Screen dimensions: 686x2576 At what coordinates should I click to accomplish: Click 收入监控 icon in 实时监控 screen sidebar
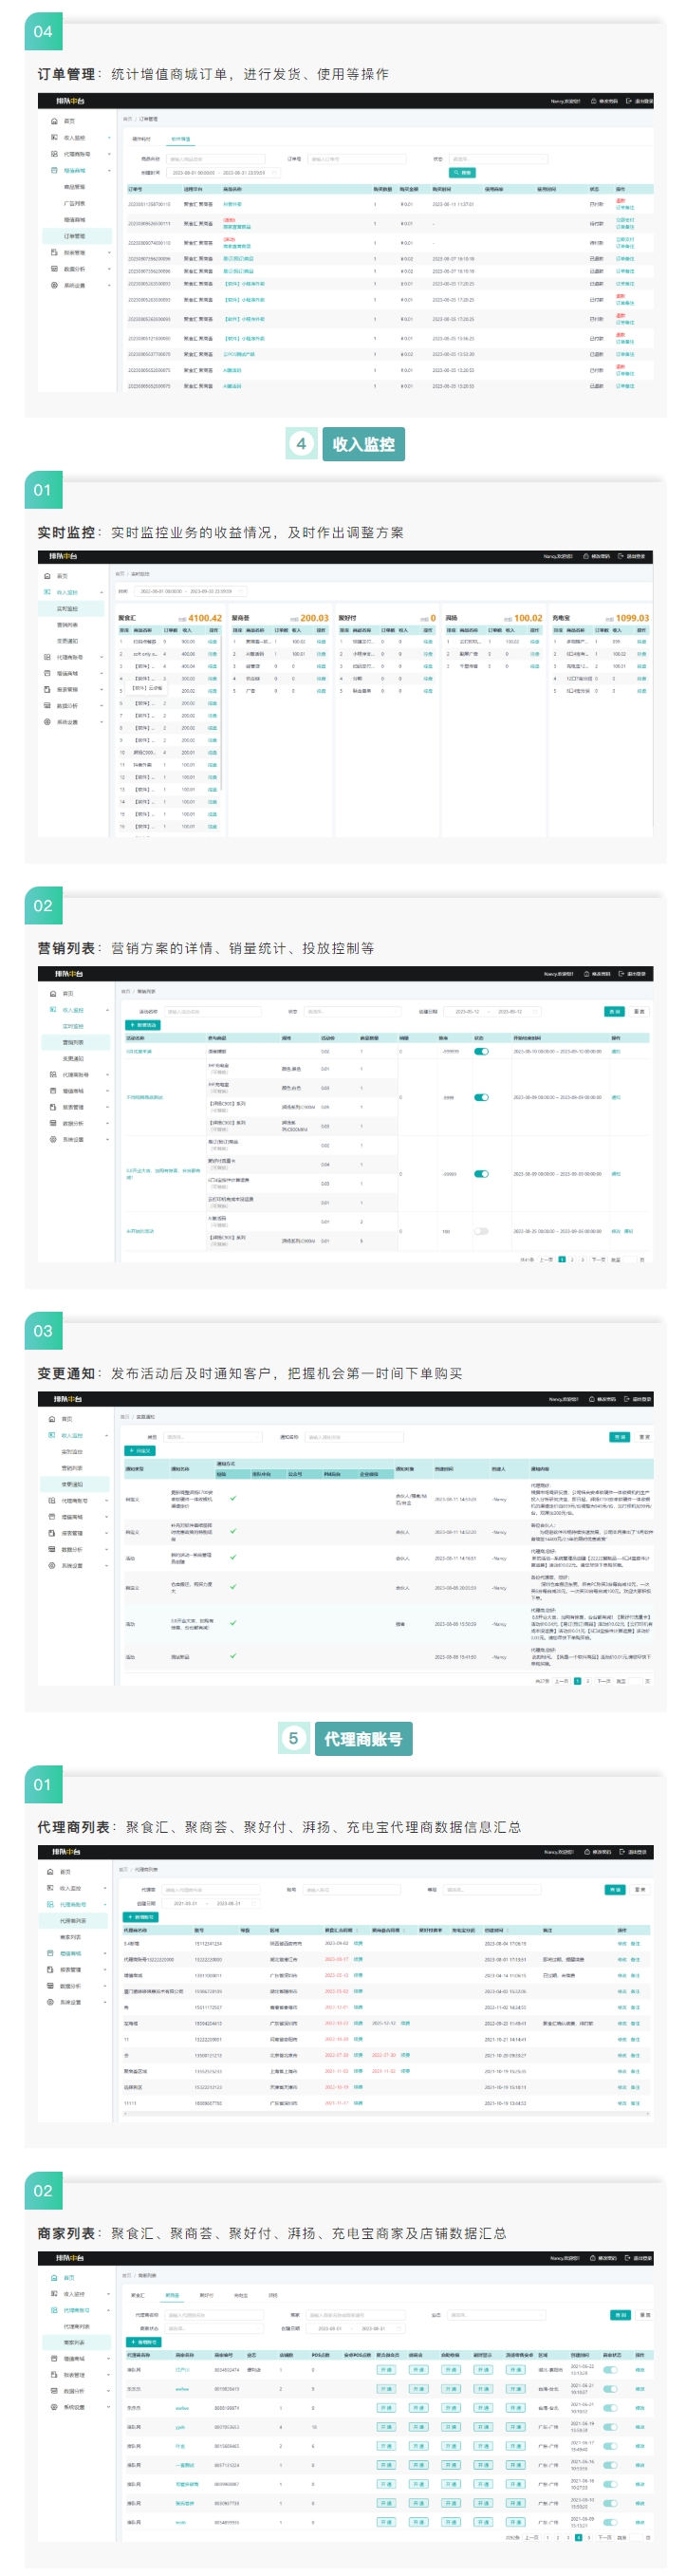point(47,592)
